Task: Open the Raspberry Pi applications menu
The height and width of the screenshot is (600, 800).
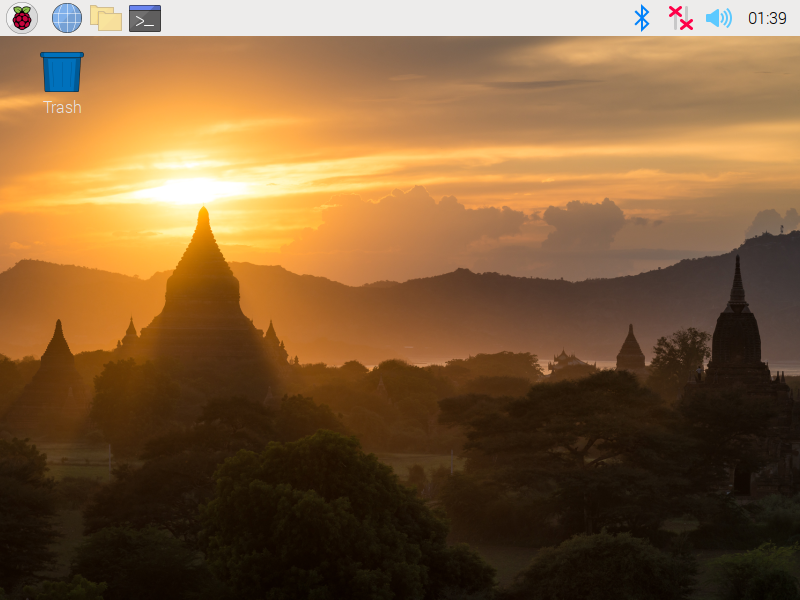Action: (x=22, y=18)
